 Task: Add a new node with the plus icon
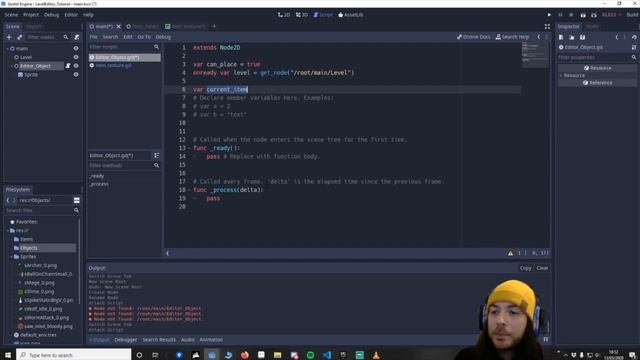9,37
